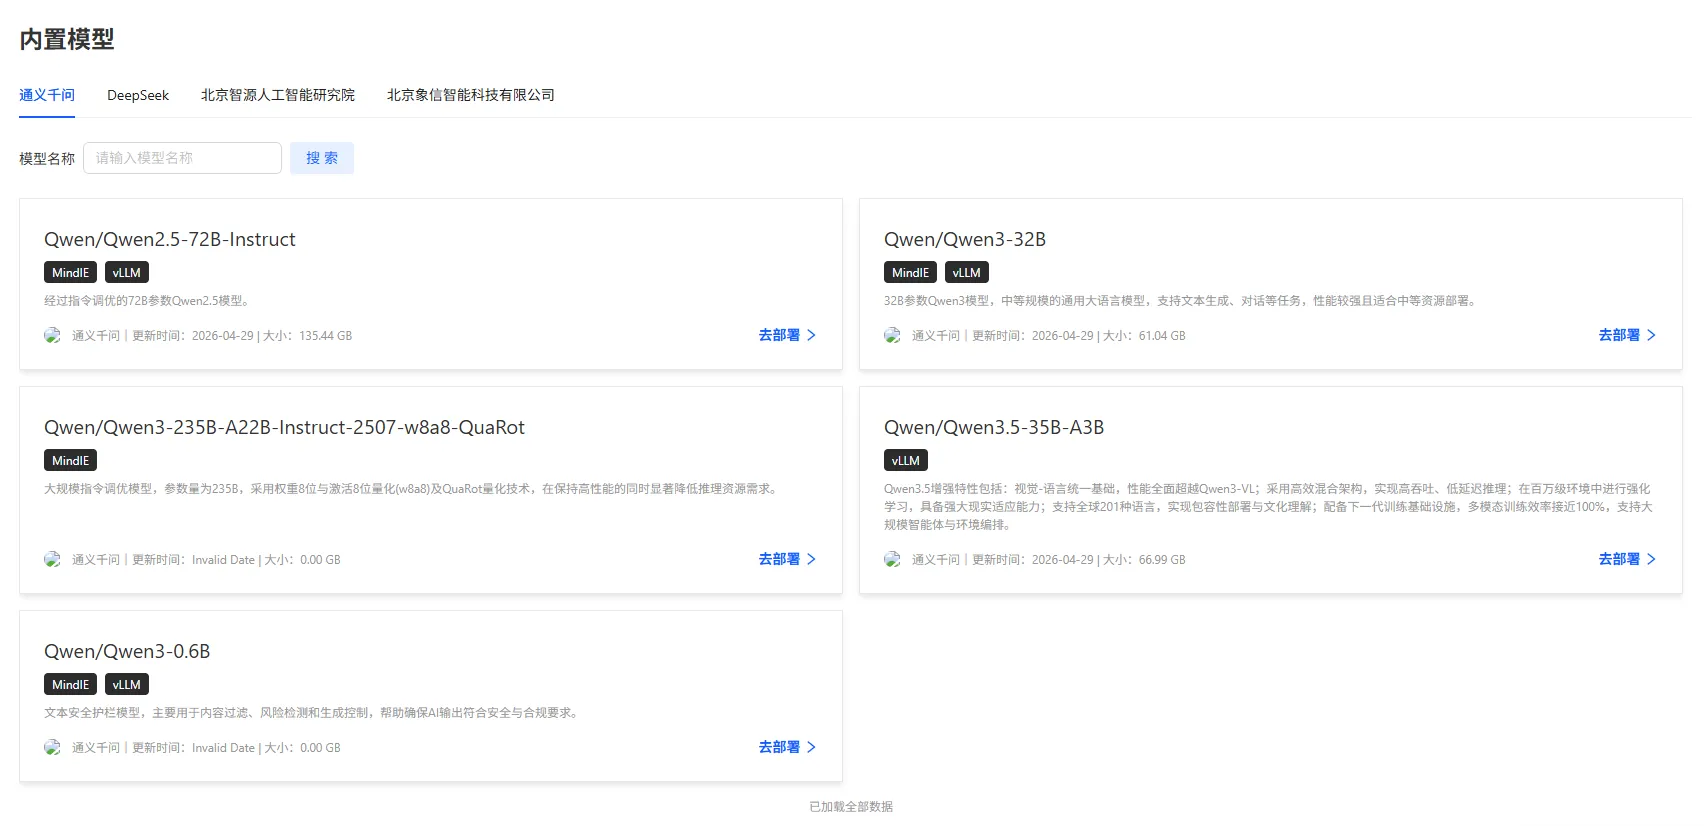
Task: Click the provider logo on the Qwen3-32B card
Action: click(x=892, y=336)
